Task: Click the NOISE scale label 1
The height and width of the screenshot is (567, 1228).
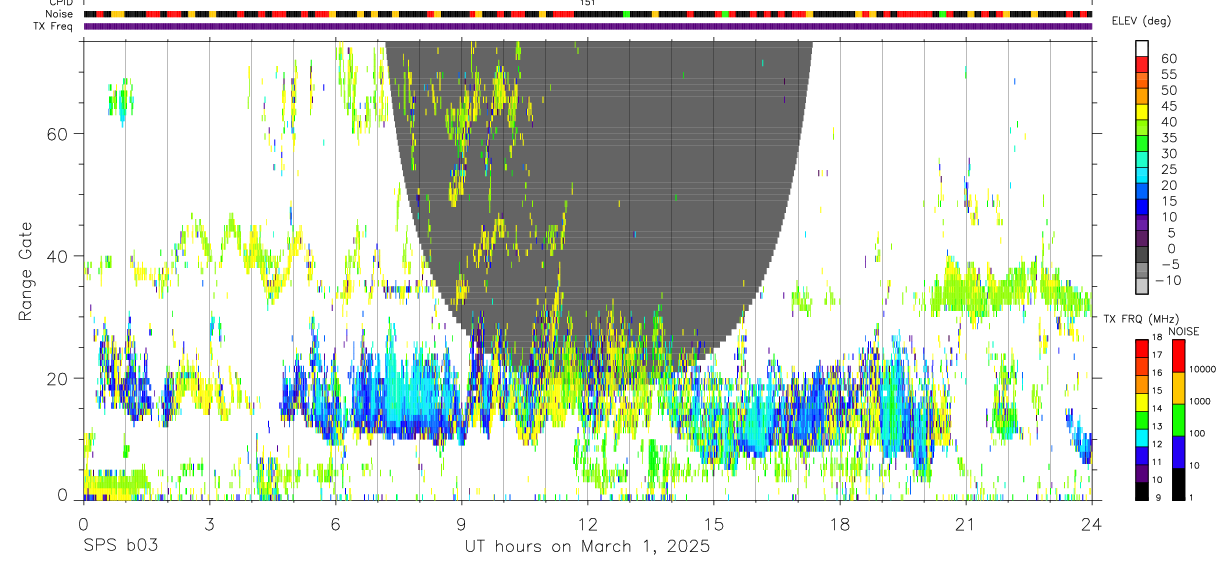Action: tap(1193, 498)
